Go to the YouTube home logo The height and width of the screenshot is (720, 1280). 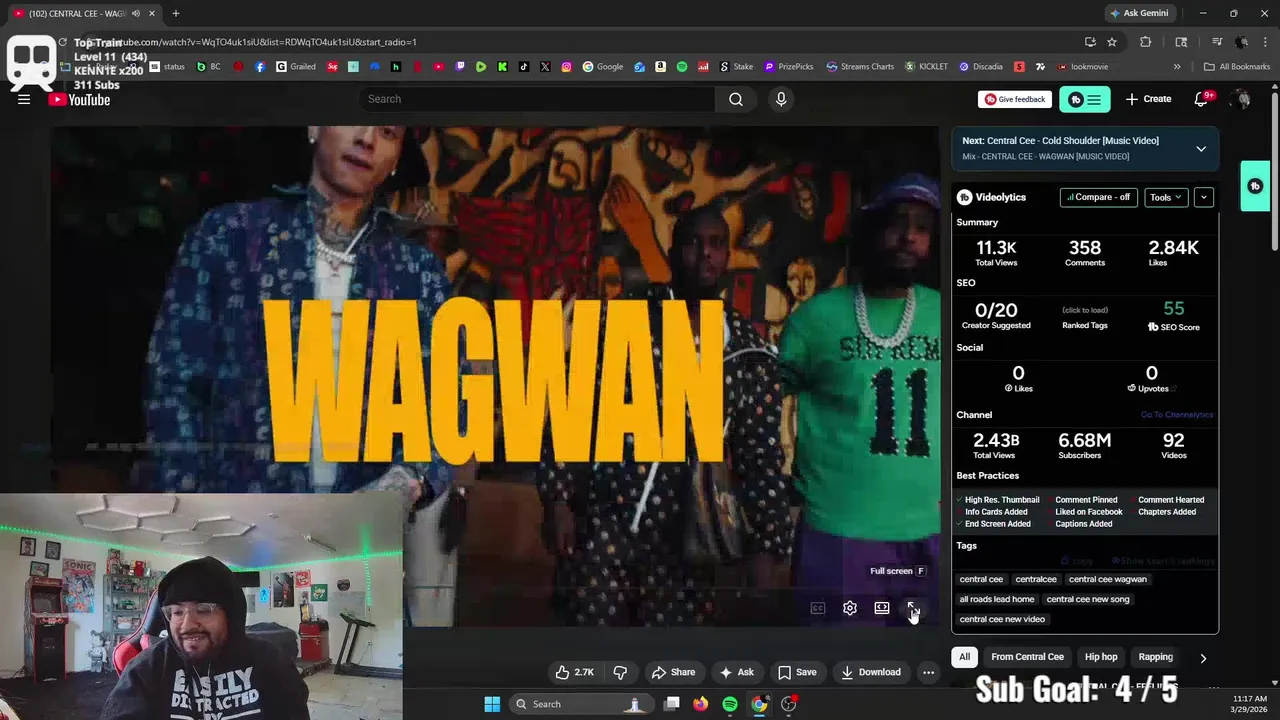[x=79, y=99]
